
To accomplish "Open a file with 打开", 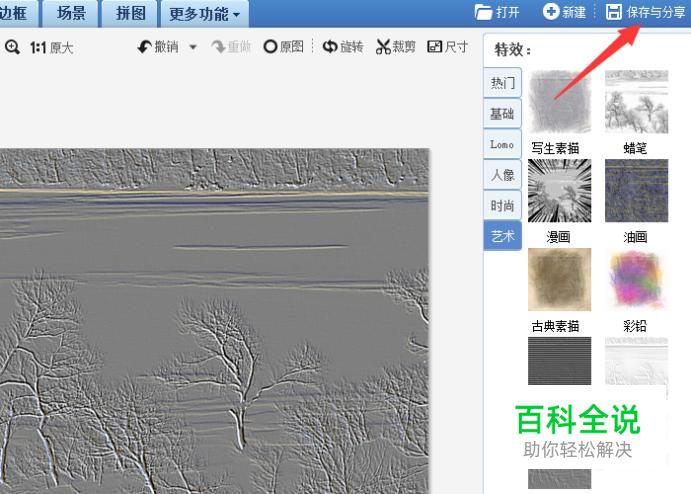I will pyautogui.click(x=497, y=12).
